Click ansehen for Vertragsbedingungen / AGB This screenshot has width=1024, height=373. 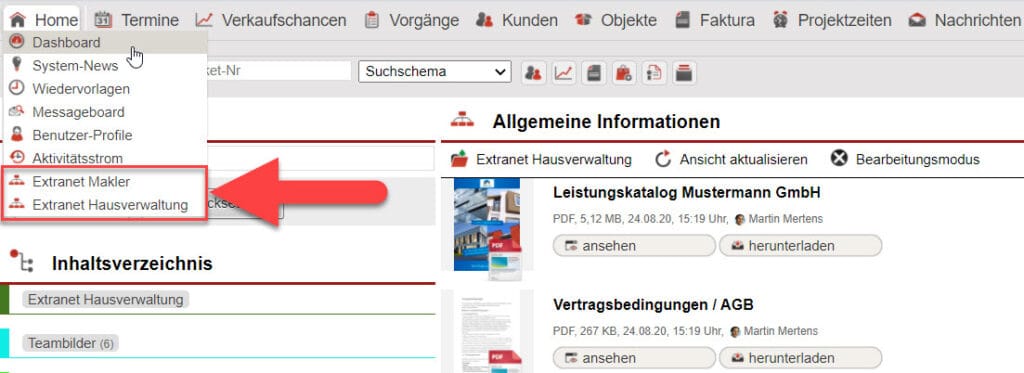(x=634, y=358)
